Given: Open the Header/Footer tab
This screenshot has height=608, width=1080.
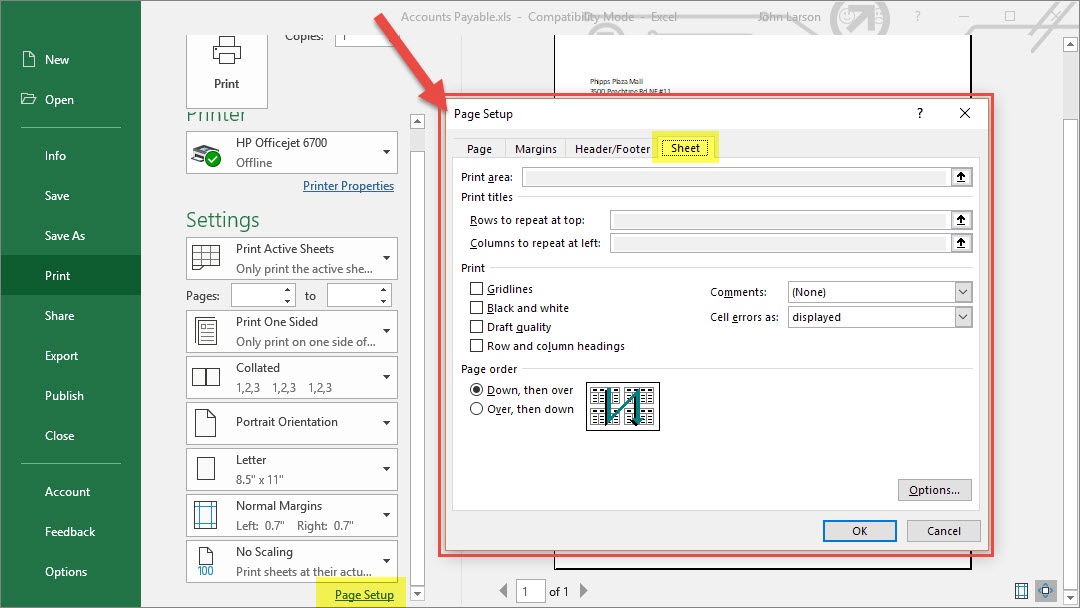Looking at the screenshot, I should [612, 149].
